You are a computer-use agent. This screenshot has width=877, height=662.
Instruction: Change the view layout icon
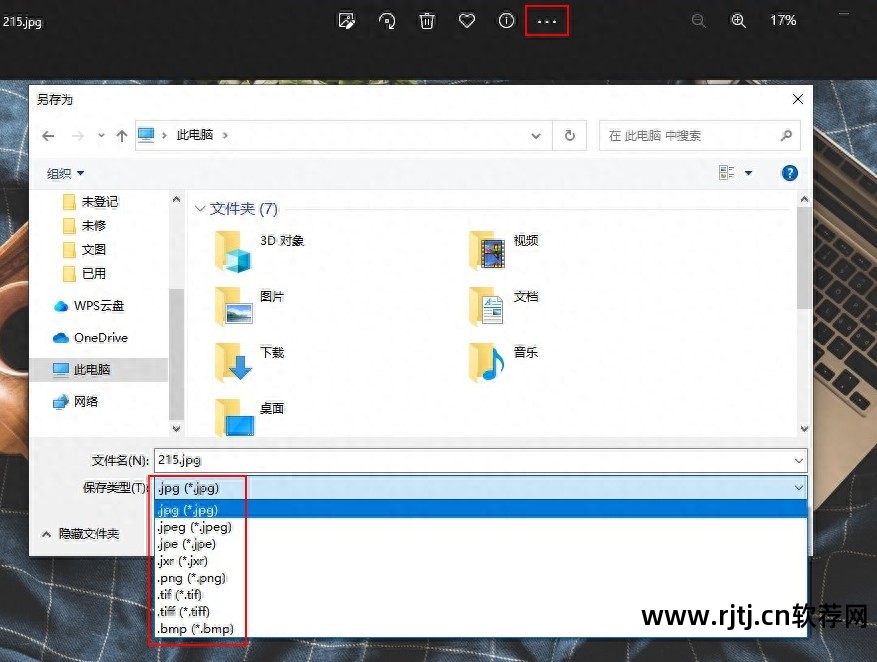[727, 173]
